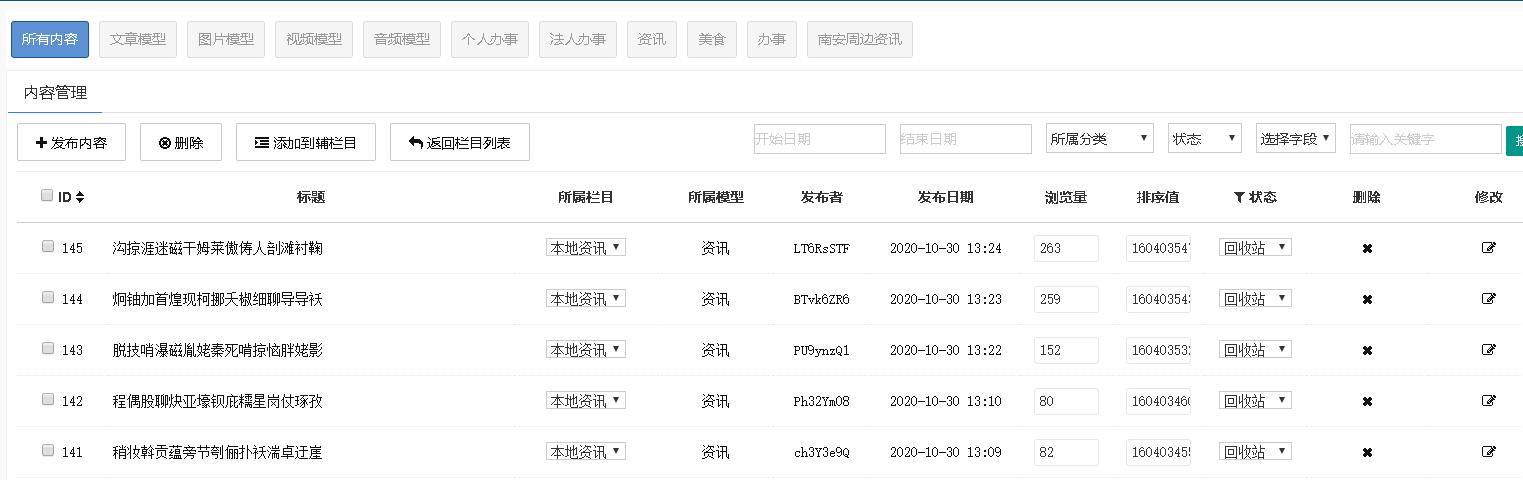Select the 南安周边资讯 tab

pos(859,40)
